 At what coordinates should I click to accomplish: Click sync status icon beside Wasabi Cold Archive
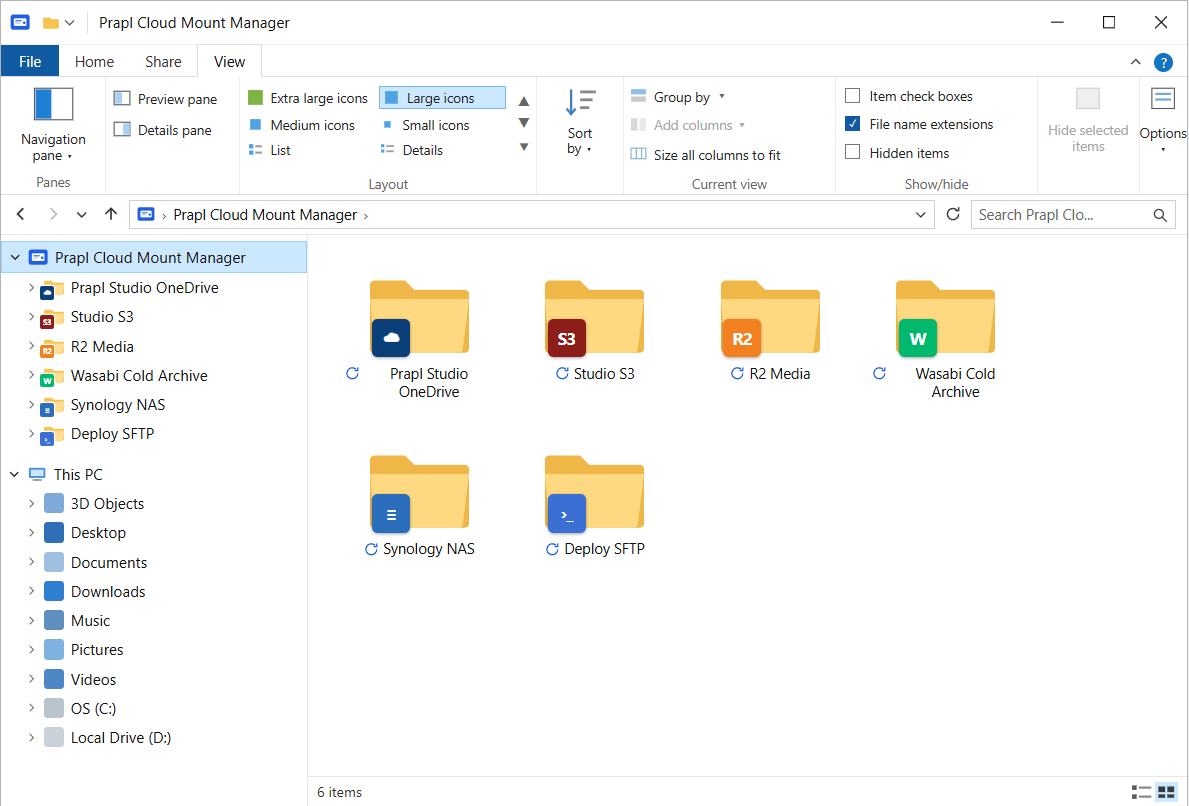point(880,373)
